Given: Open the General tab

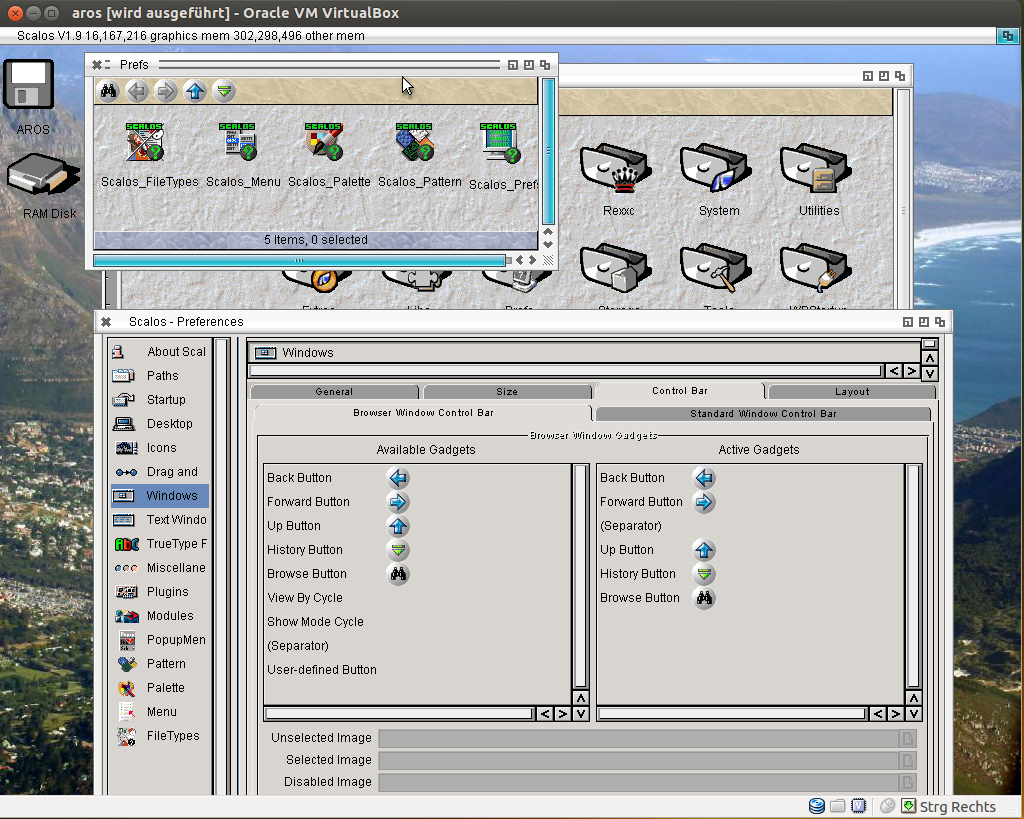Looking at the screenshot, I should pyautogui.click(x=334, y=392).
